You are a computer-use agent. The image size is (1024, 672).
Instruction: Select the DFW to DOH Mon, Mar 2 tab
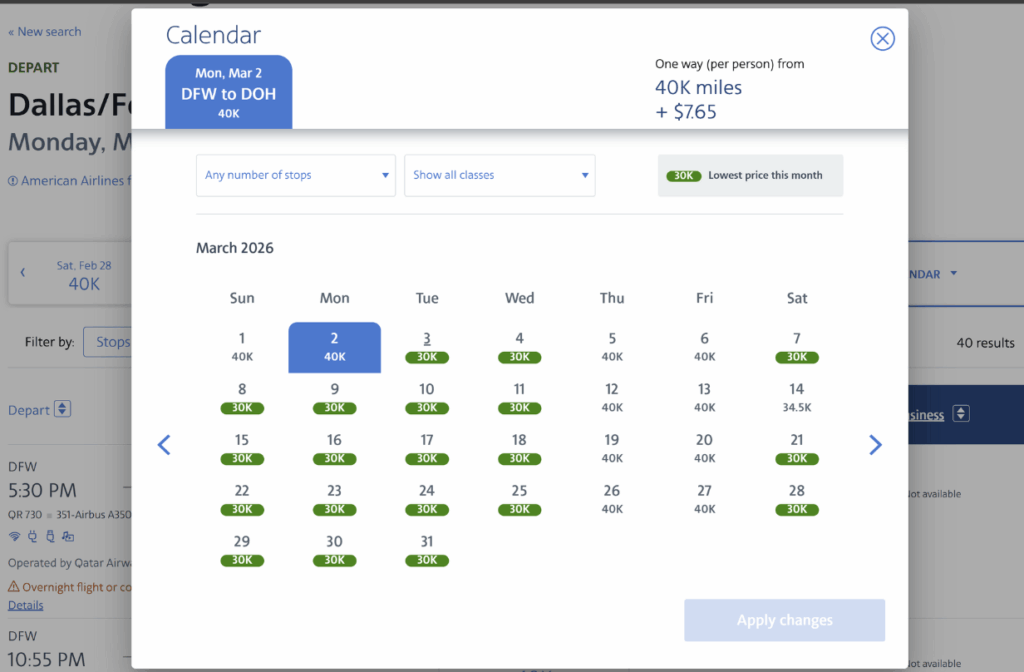pos(228,93)
